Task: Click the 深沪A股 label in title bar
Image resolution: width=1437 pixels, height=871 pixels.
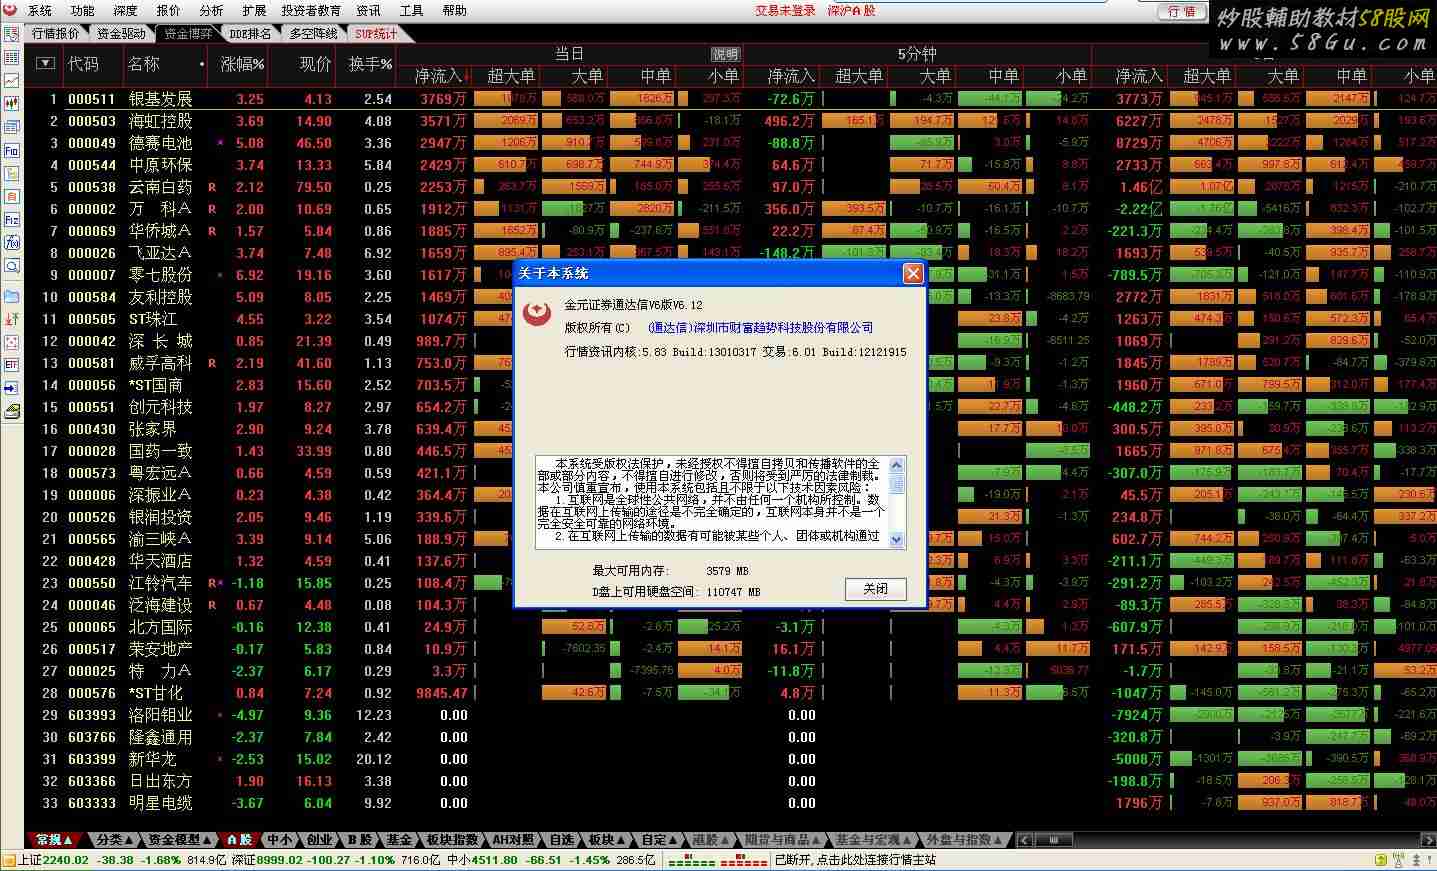Action: [x=851, y=10]
